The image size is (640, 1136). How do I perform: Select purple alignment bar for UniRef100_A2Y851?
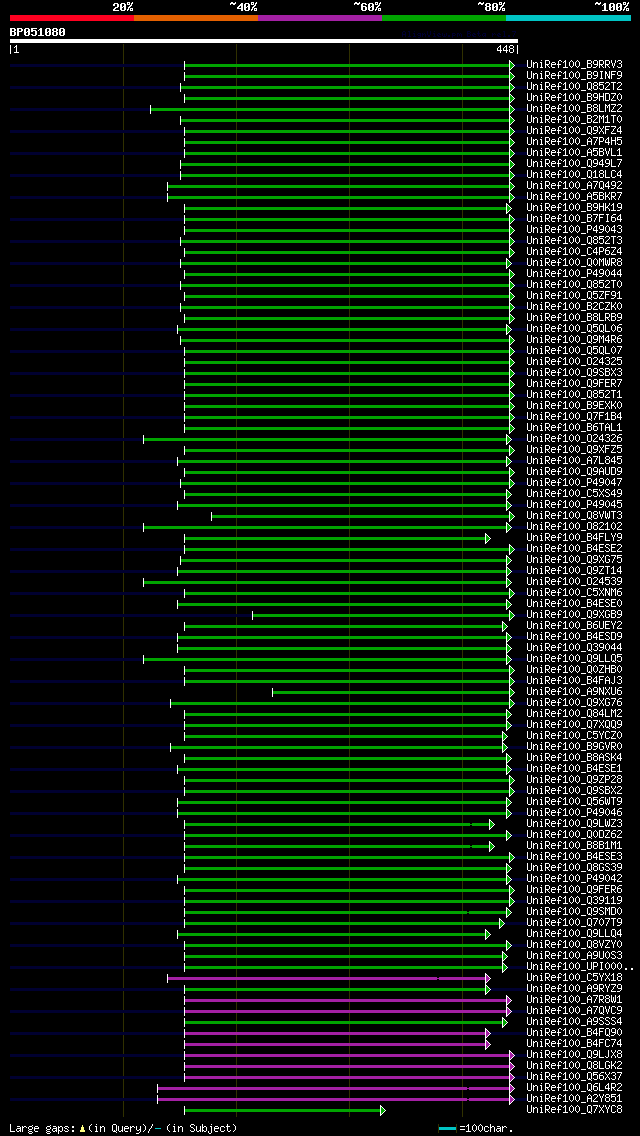coord(336,1100)
